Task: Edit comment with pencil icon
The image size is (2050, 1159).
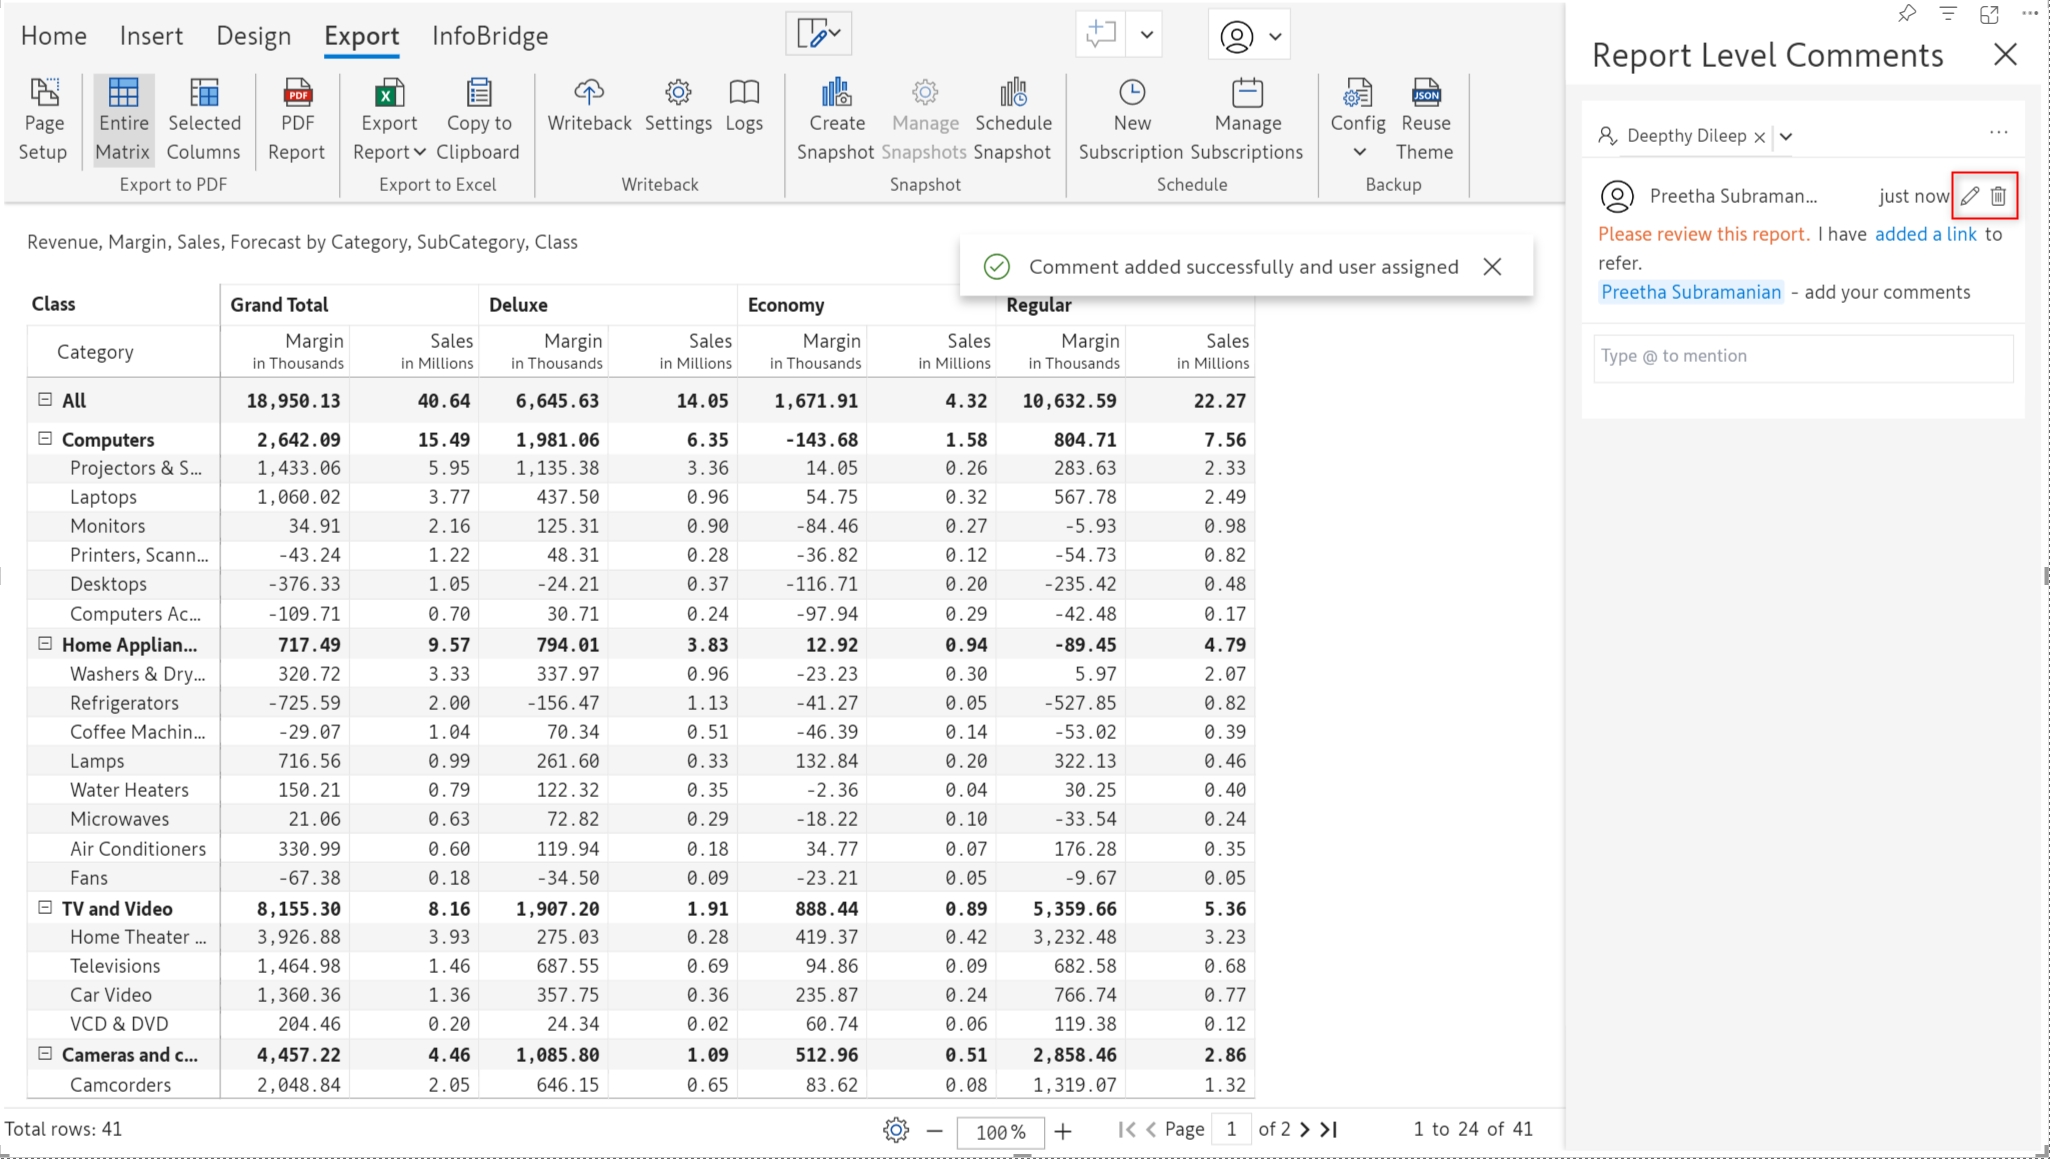Action: pyautogui.click(x=1969, y=196)
